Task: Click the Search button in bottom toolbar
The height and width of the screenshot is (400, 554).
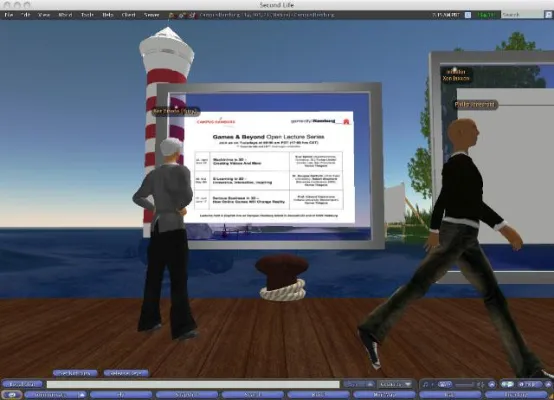Action: pos(253,395)
